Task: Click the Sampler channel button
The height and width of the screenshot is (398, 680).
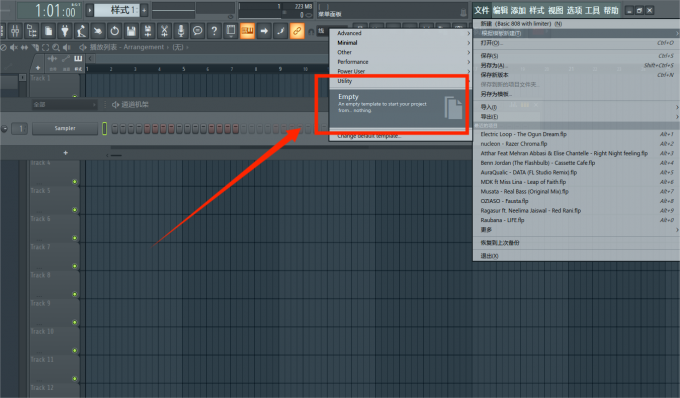Action: (65, 128)
